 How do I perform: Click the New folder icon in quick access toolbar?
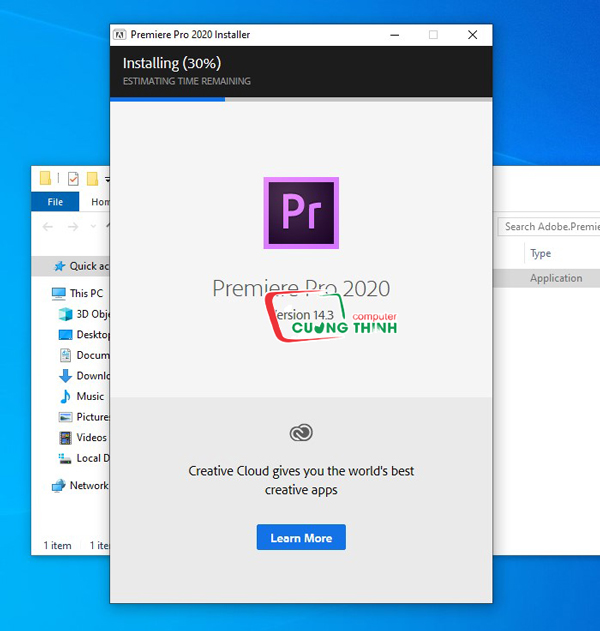(93, 178)
